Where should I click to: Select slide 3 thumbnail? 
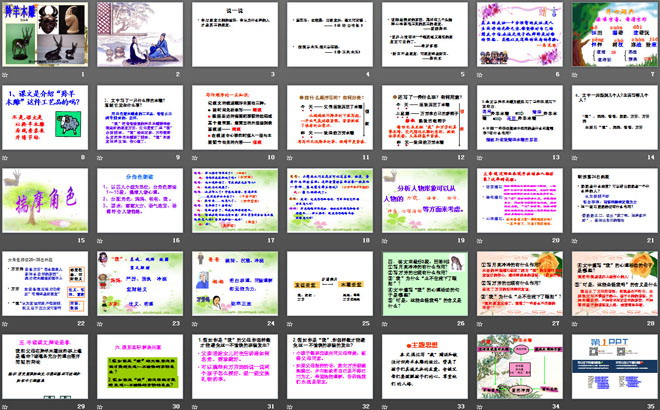pos(235,34)
